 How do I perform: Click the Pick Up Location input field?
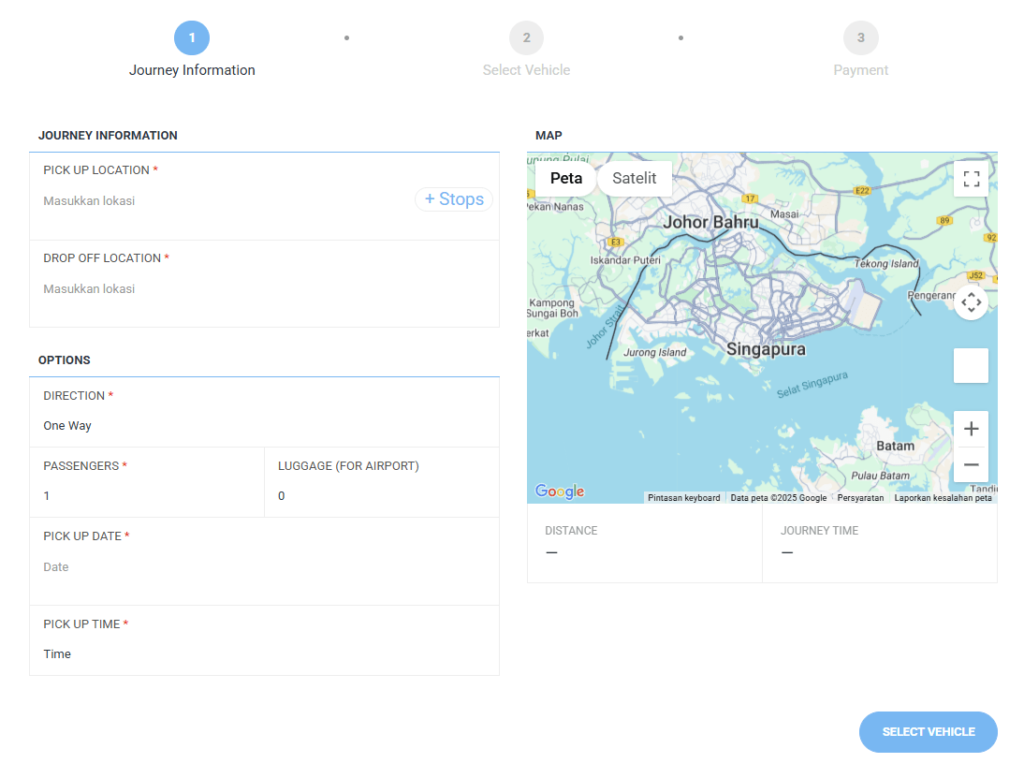pyautogui.click(x=200, y=200)
